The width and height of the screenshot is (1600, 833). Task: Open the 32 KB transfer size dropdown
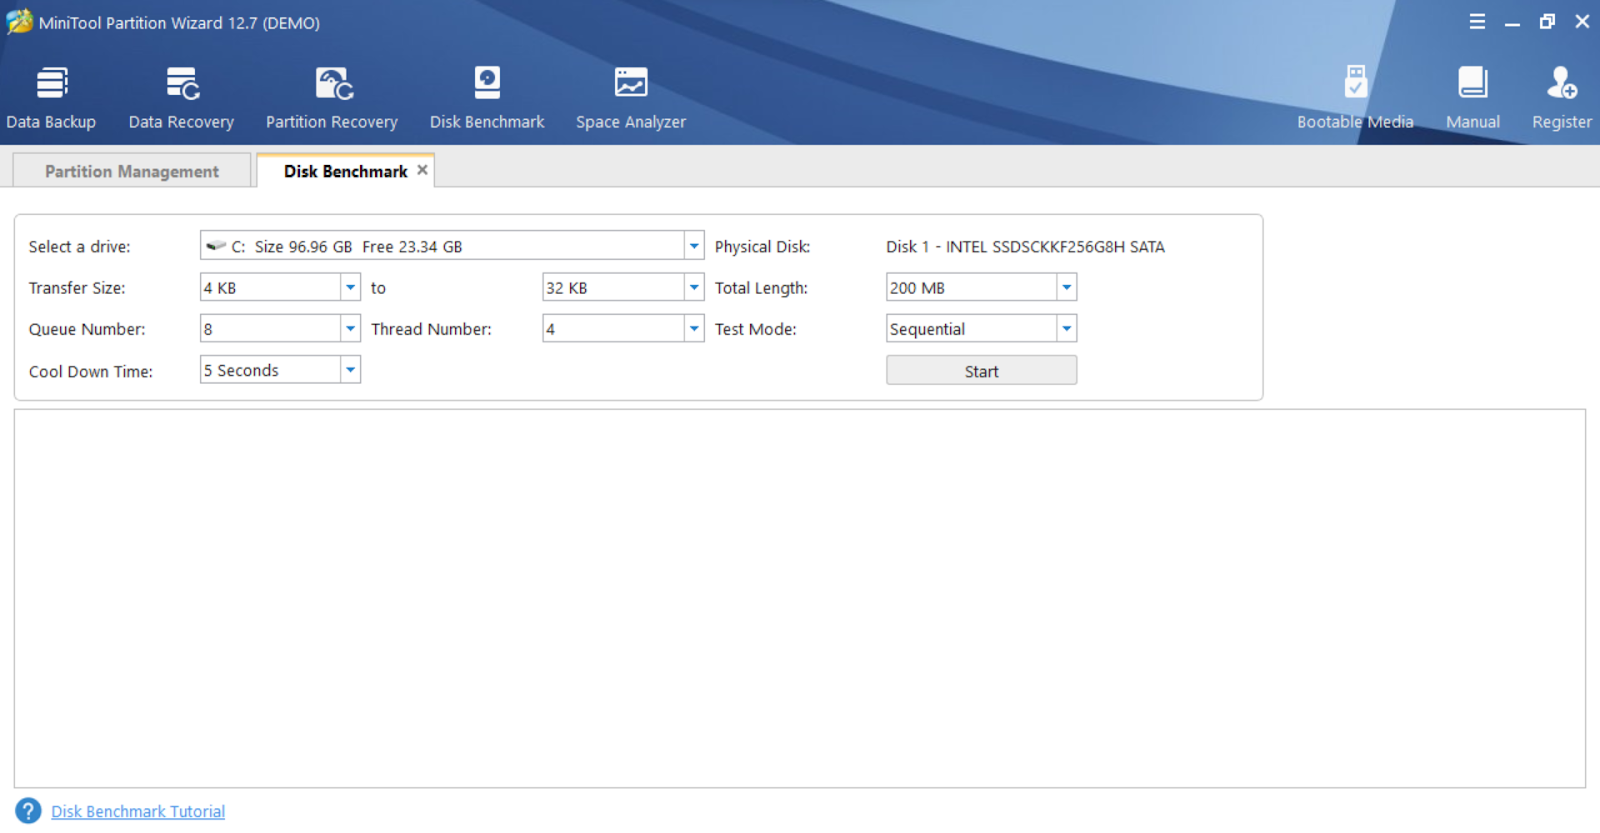694,287
